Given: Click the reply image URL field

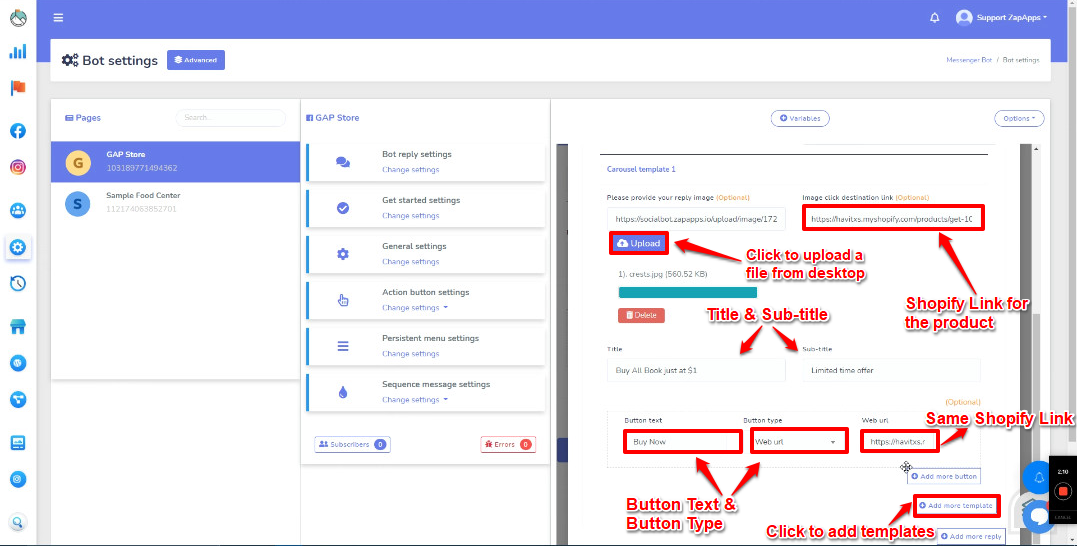Looking at the screenshot, I should coord(696,219).
